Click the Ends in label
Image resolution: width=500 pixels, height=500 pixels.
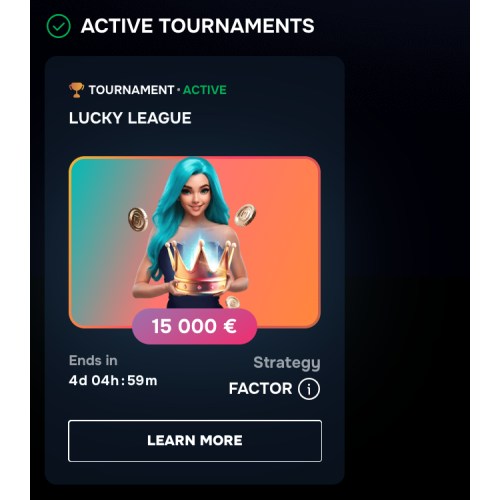pyautogui.click(x=93, y=361)
